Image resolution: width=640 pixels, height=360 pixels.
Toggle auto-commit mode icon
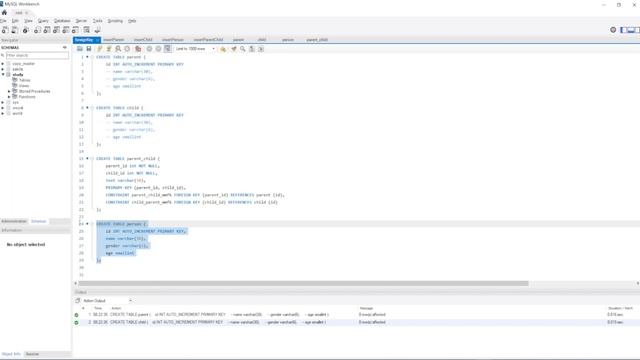coord(168,49)
